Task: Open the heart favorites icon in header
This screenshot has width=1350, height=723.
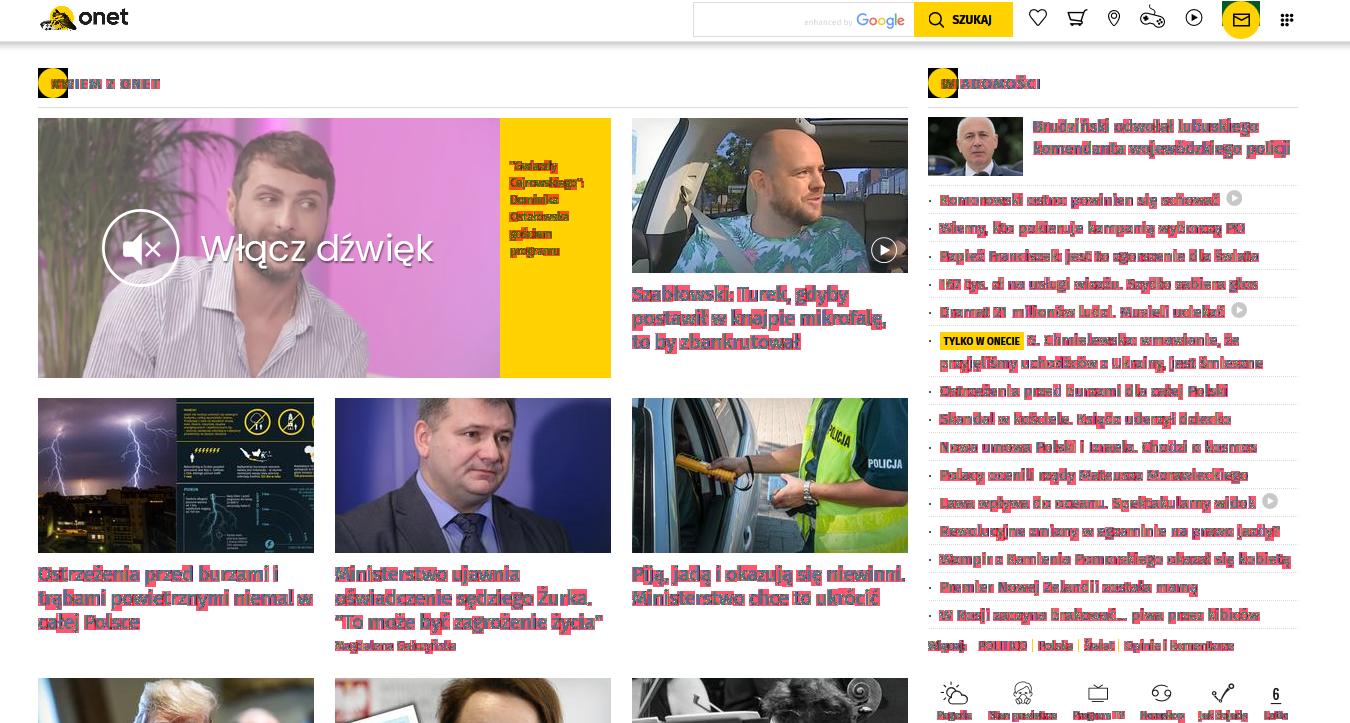Action: point(1038,18)
